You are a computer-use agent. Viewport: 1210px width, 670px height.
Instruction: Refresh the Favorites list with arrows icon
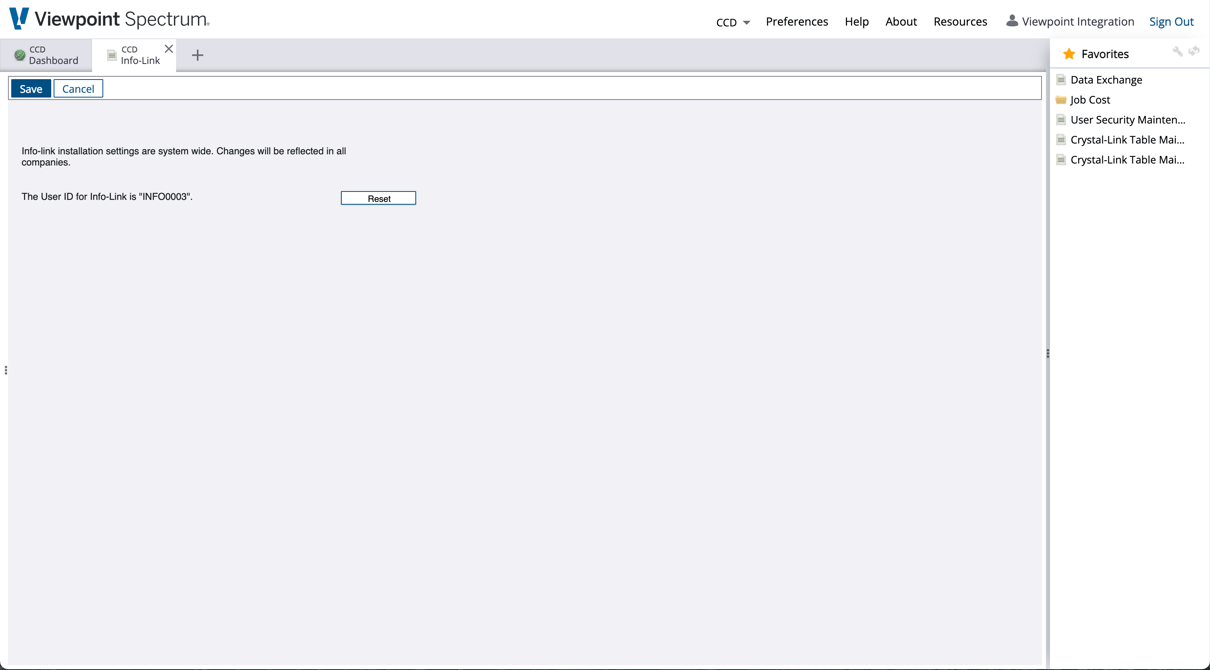click(1194, 52)
